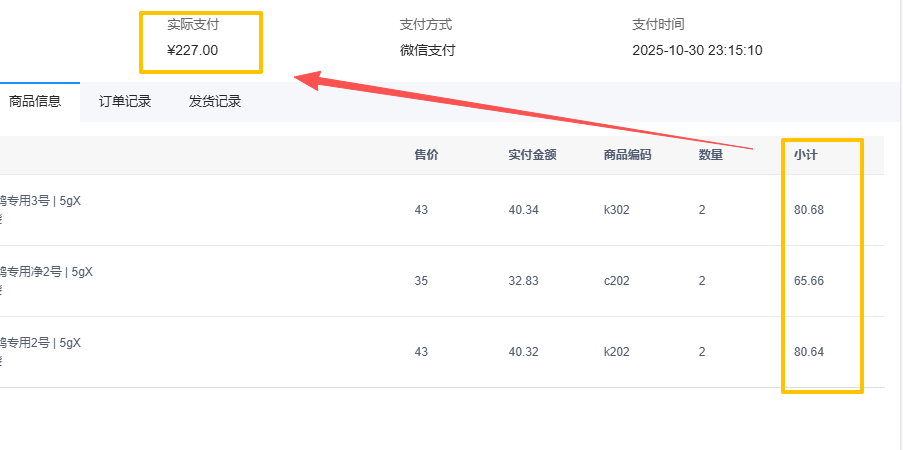The width and height of the screenshot is (903, 450).
Task: Click the product name ending 专用3号 | 5gX
Action: coord(40,201)
